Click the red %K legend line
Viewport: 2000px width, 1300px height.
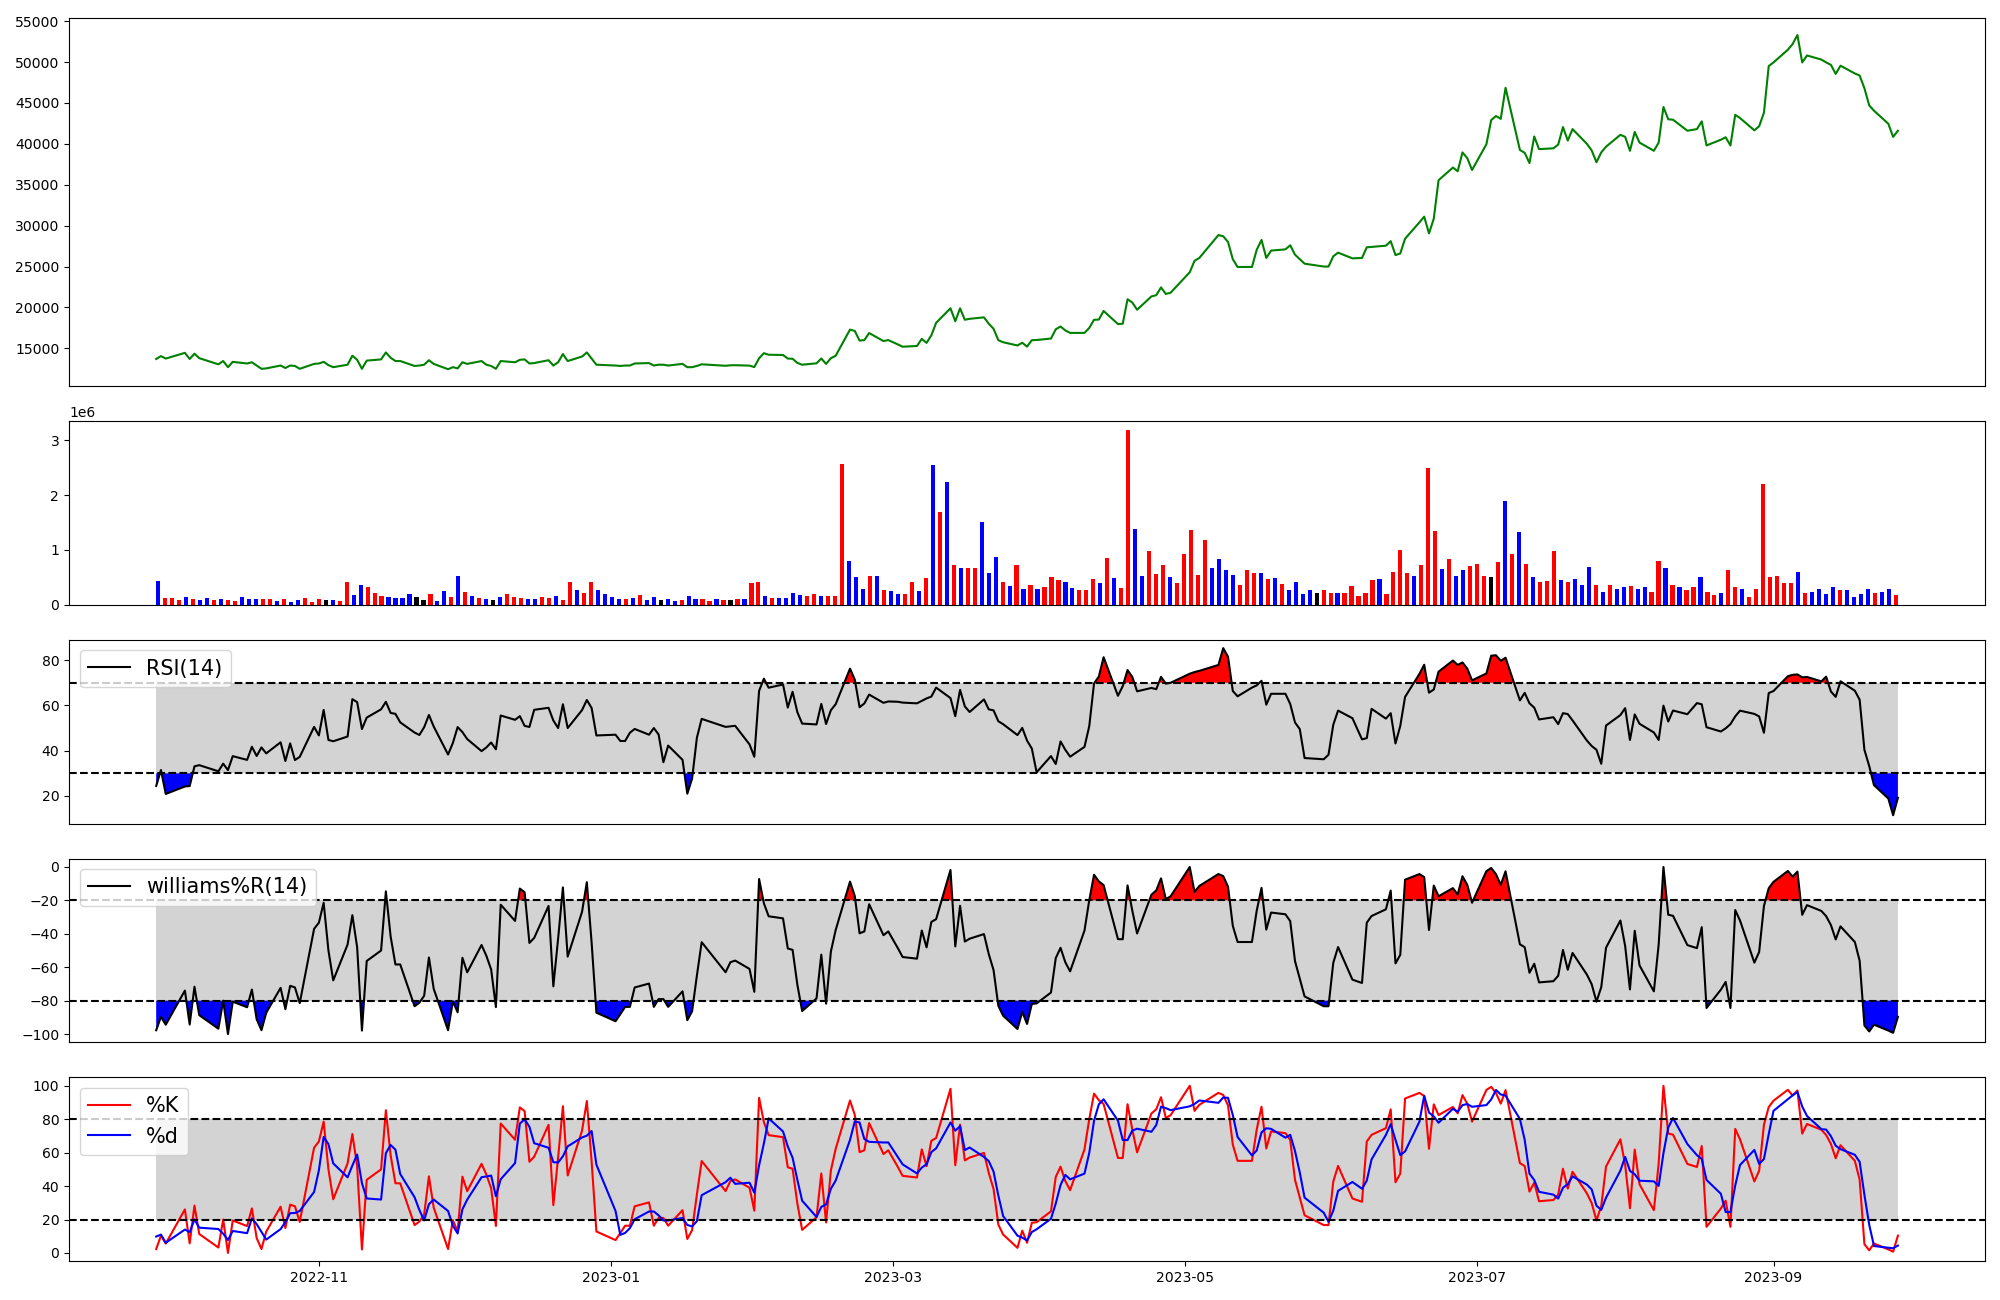click(x=108, y=1105)
